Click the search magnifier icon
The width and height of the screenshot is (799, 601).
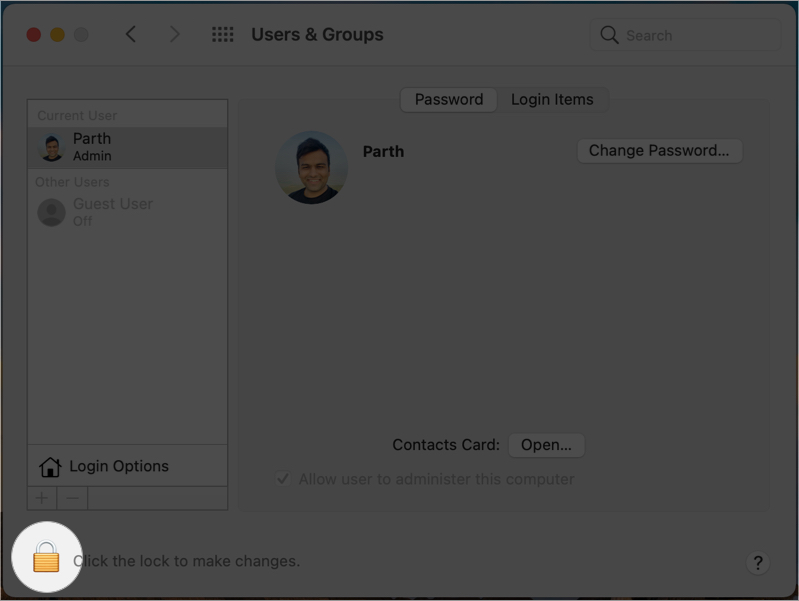click(609, 35)
